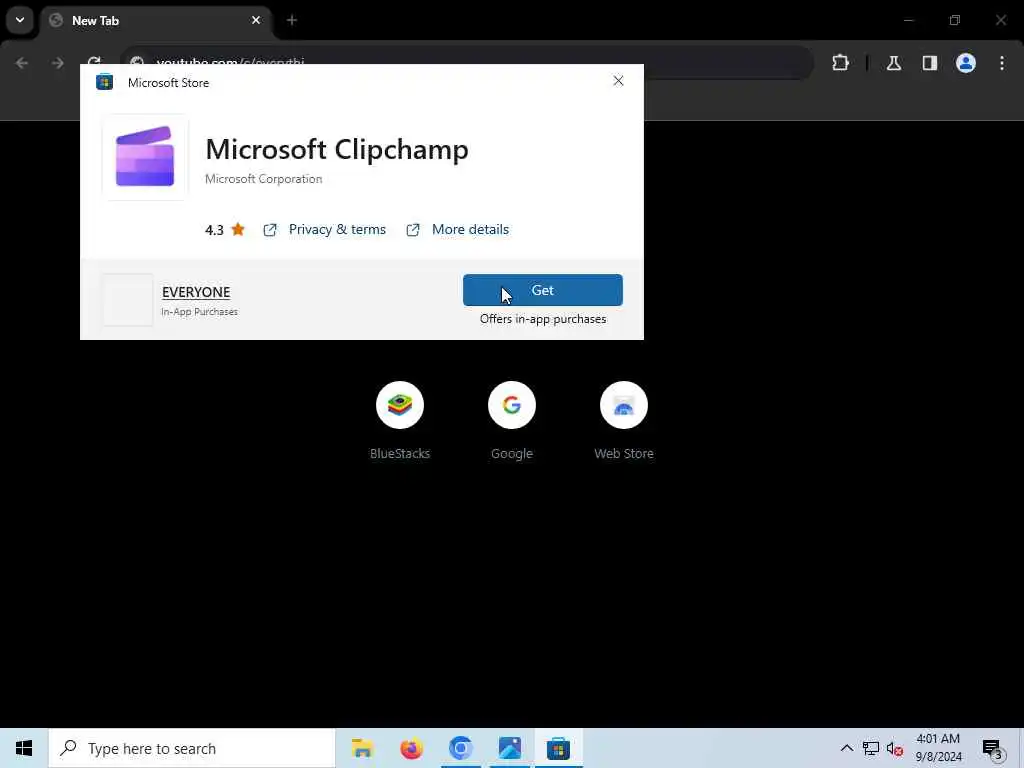Click the Microsoft Clipchamp title text

(x=337, y=150)
